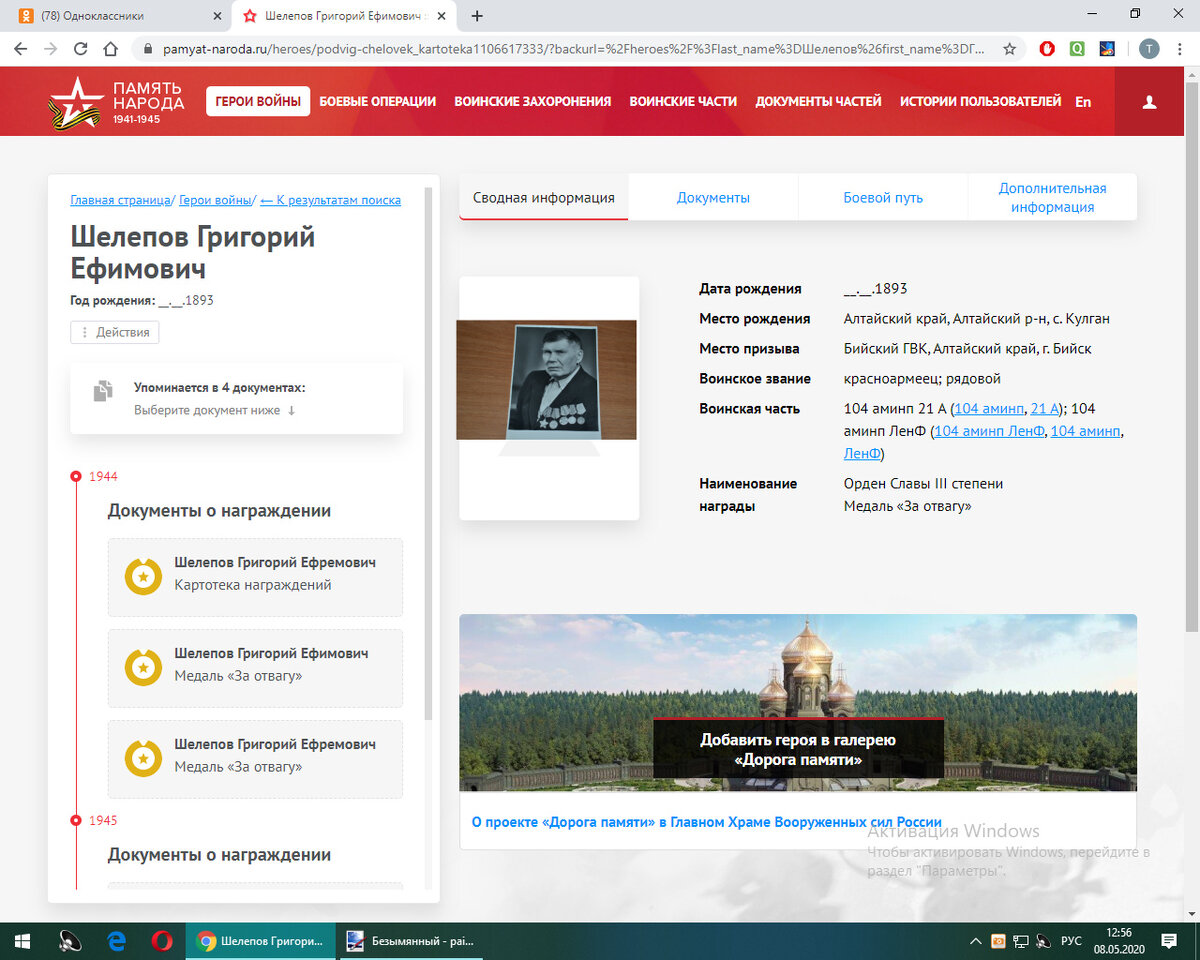Open the browser home page icon
Viewport: 1200px width, 960px height.
(x=110, y=47)
